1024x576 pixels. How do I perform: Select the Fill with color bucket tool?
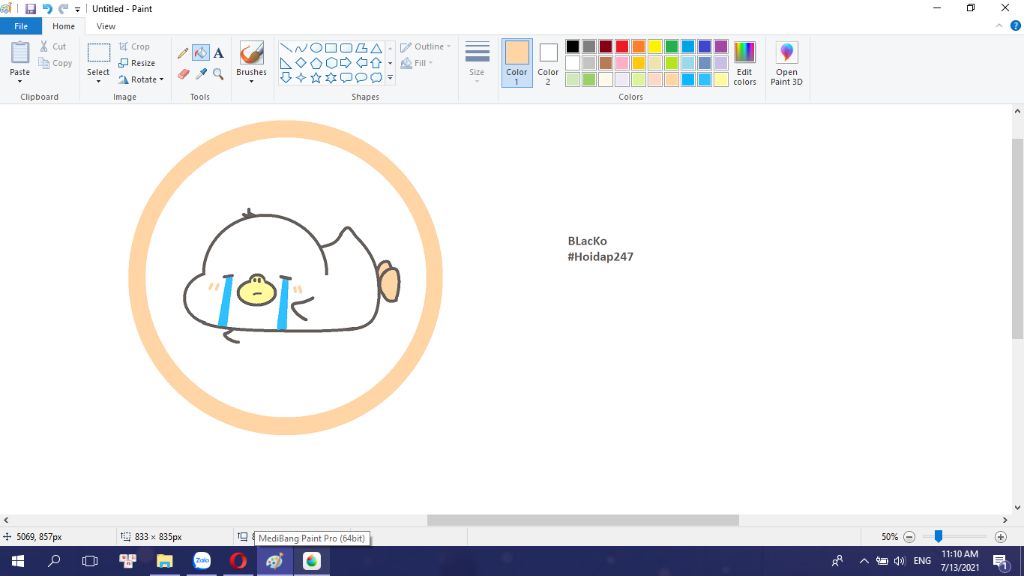pyautogui.click(x=200, y=53)
